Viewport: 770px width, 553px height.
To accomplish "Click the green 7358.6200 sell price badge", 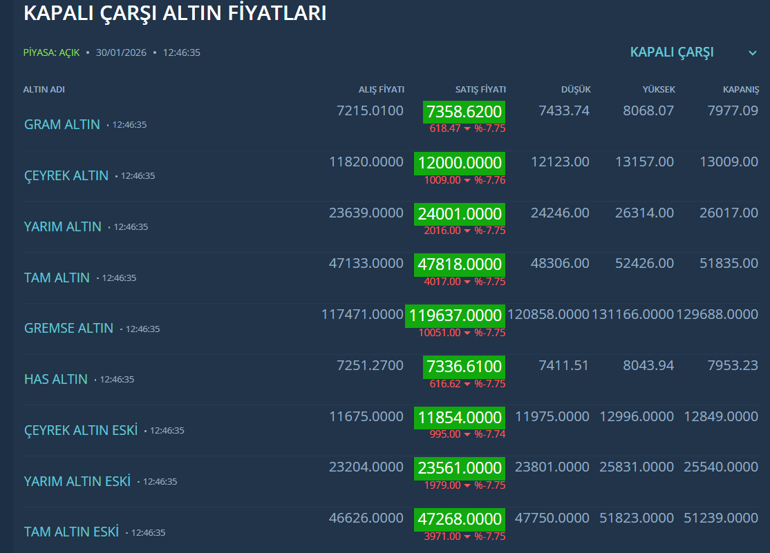I will 463,111.
